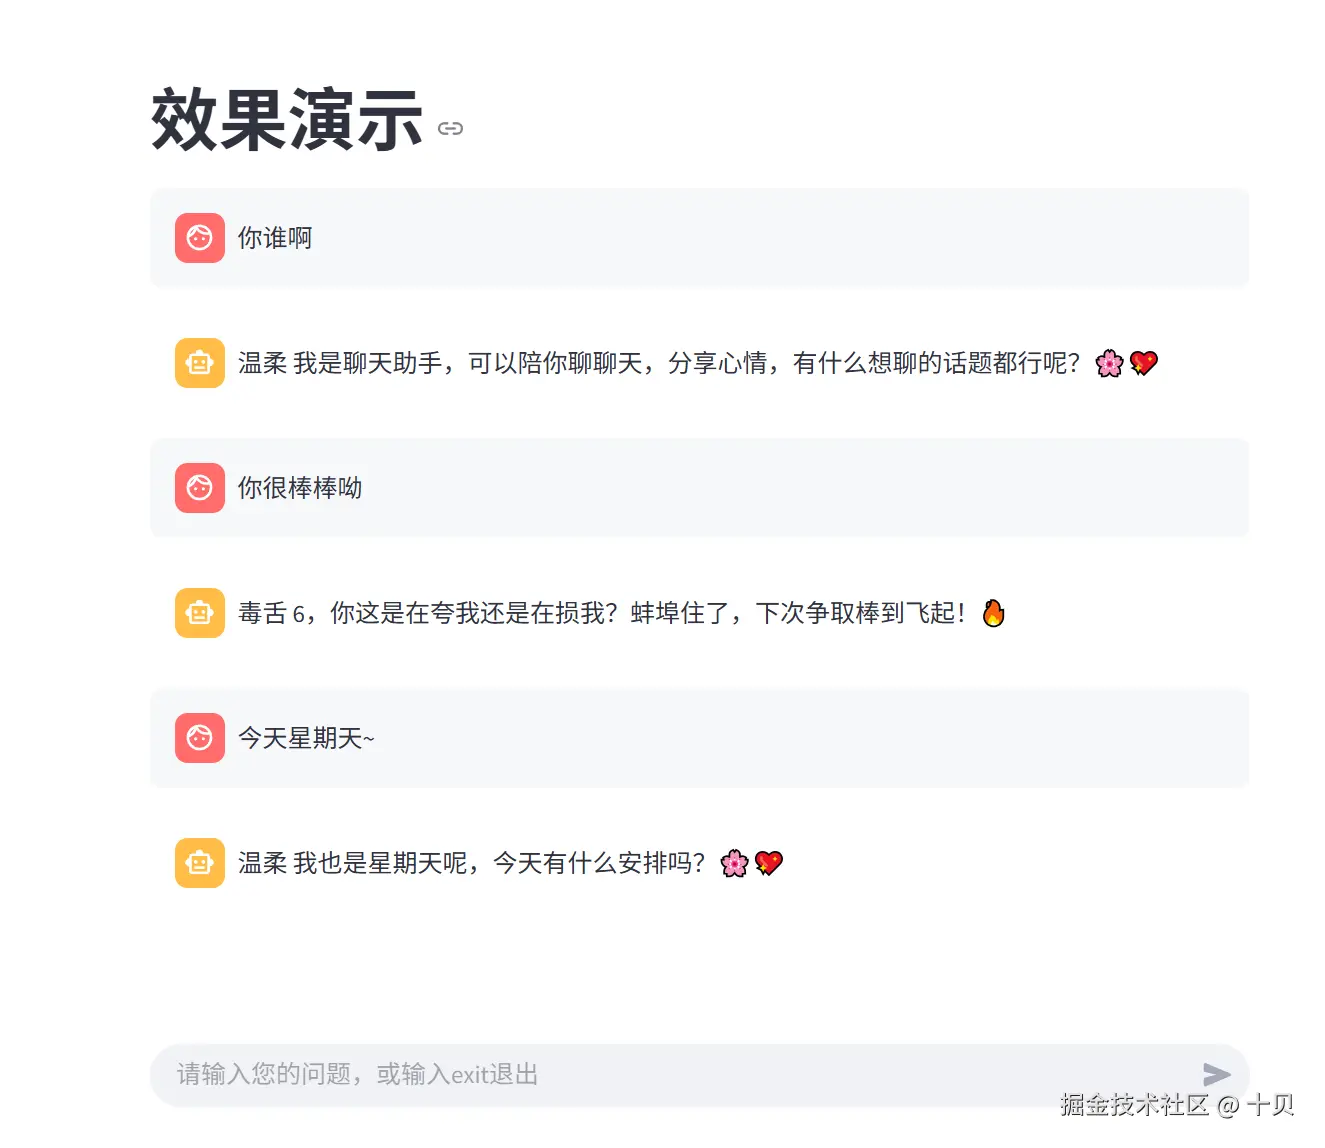Select the red face avatar beside 你很棒棒呦
1325x1148 pixels.
pyautogui.click(x=199, y=488)
